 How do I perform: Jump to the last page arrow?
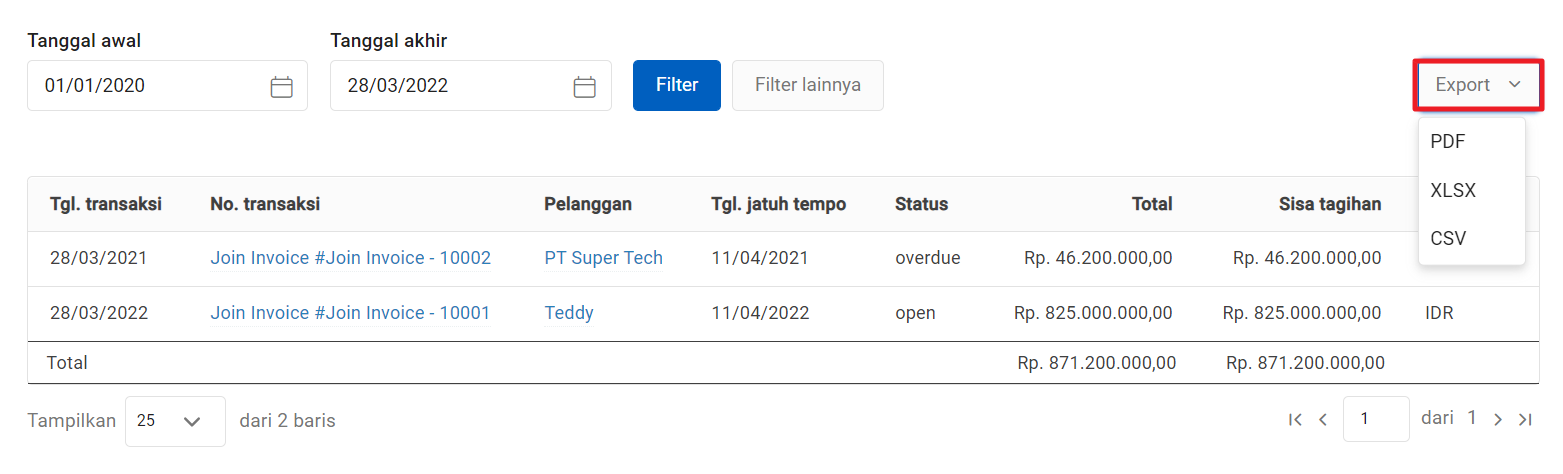pyautogui.click(x=1525, y=420)
